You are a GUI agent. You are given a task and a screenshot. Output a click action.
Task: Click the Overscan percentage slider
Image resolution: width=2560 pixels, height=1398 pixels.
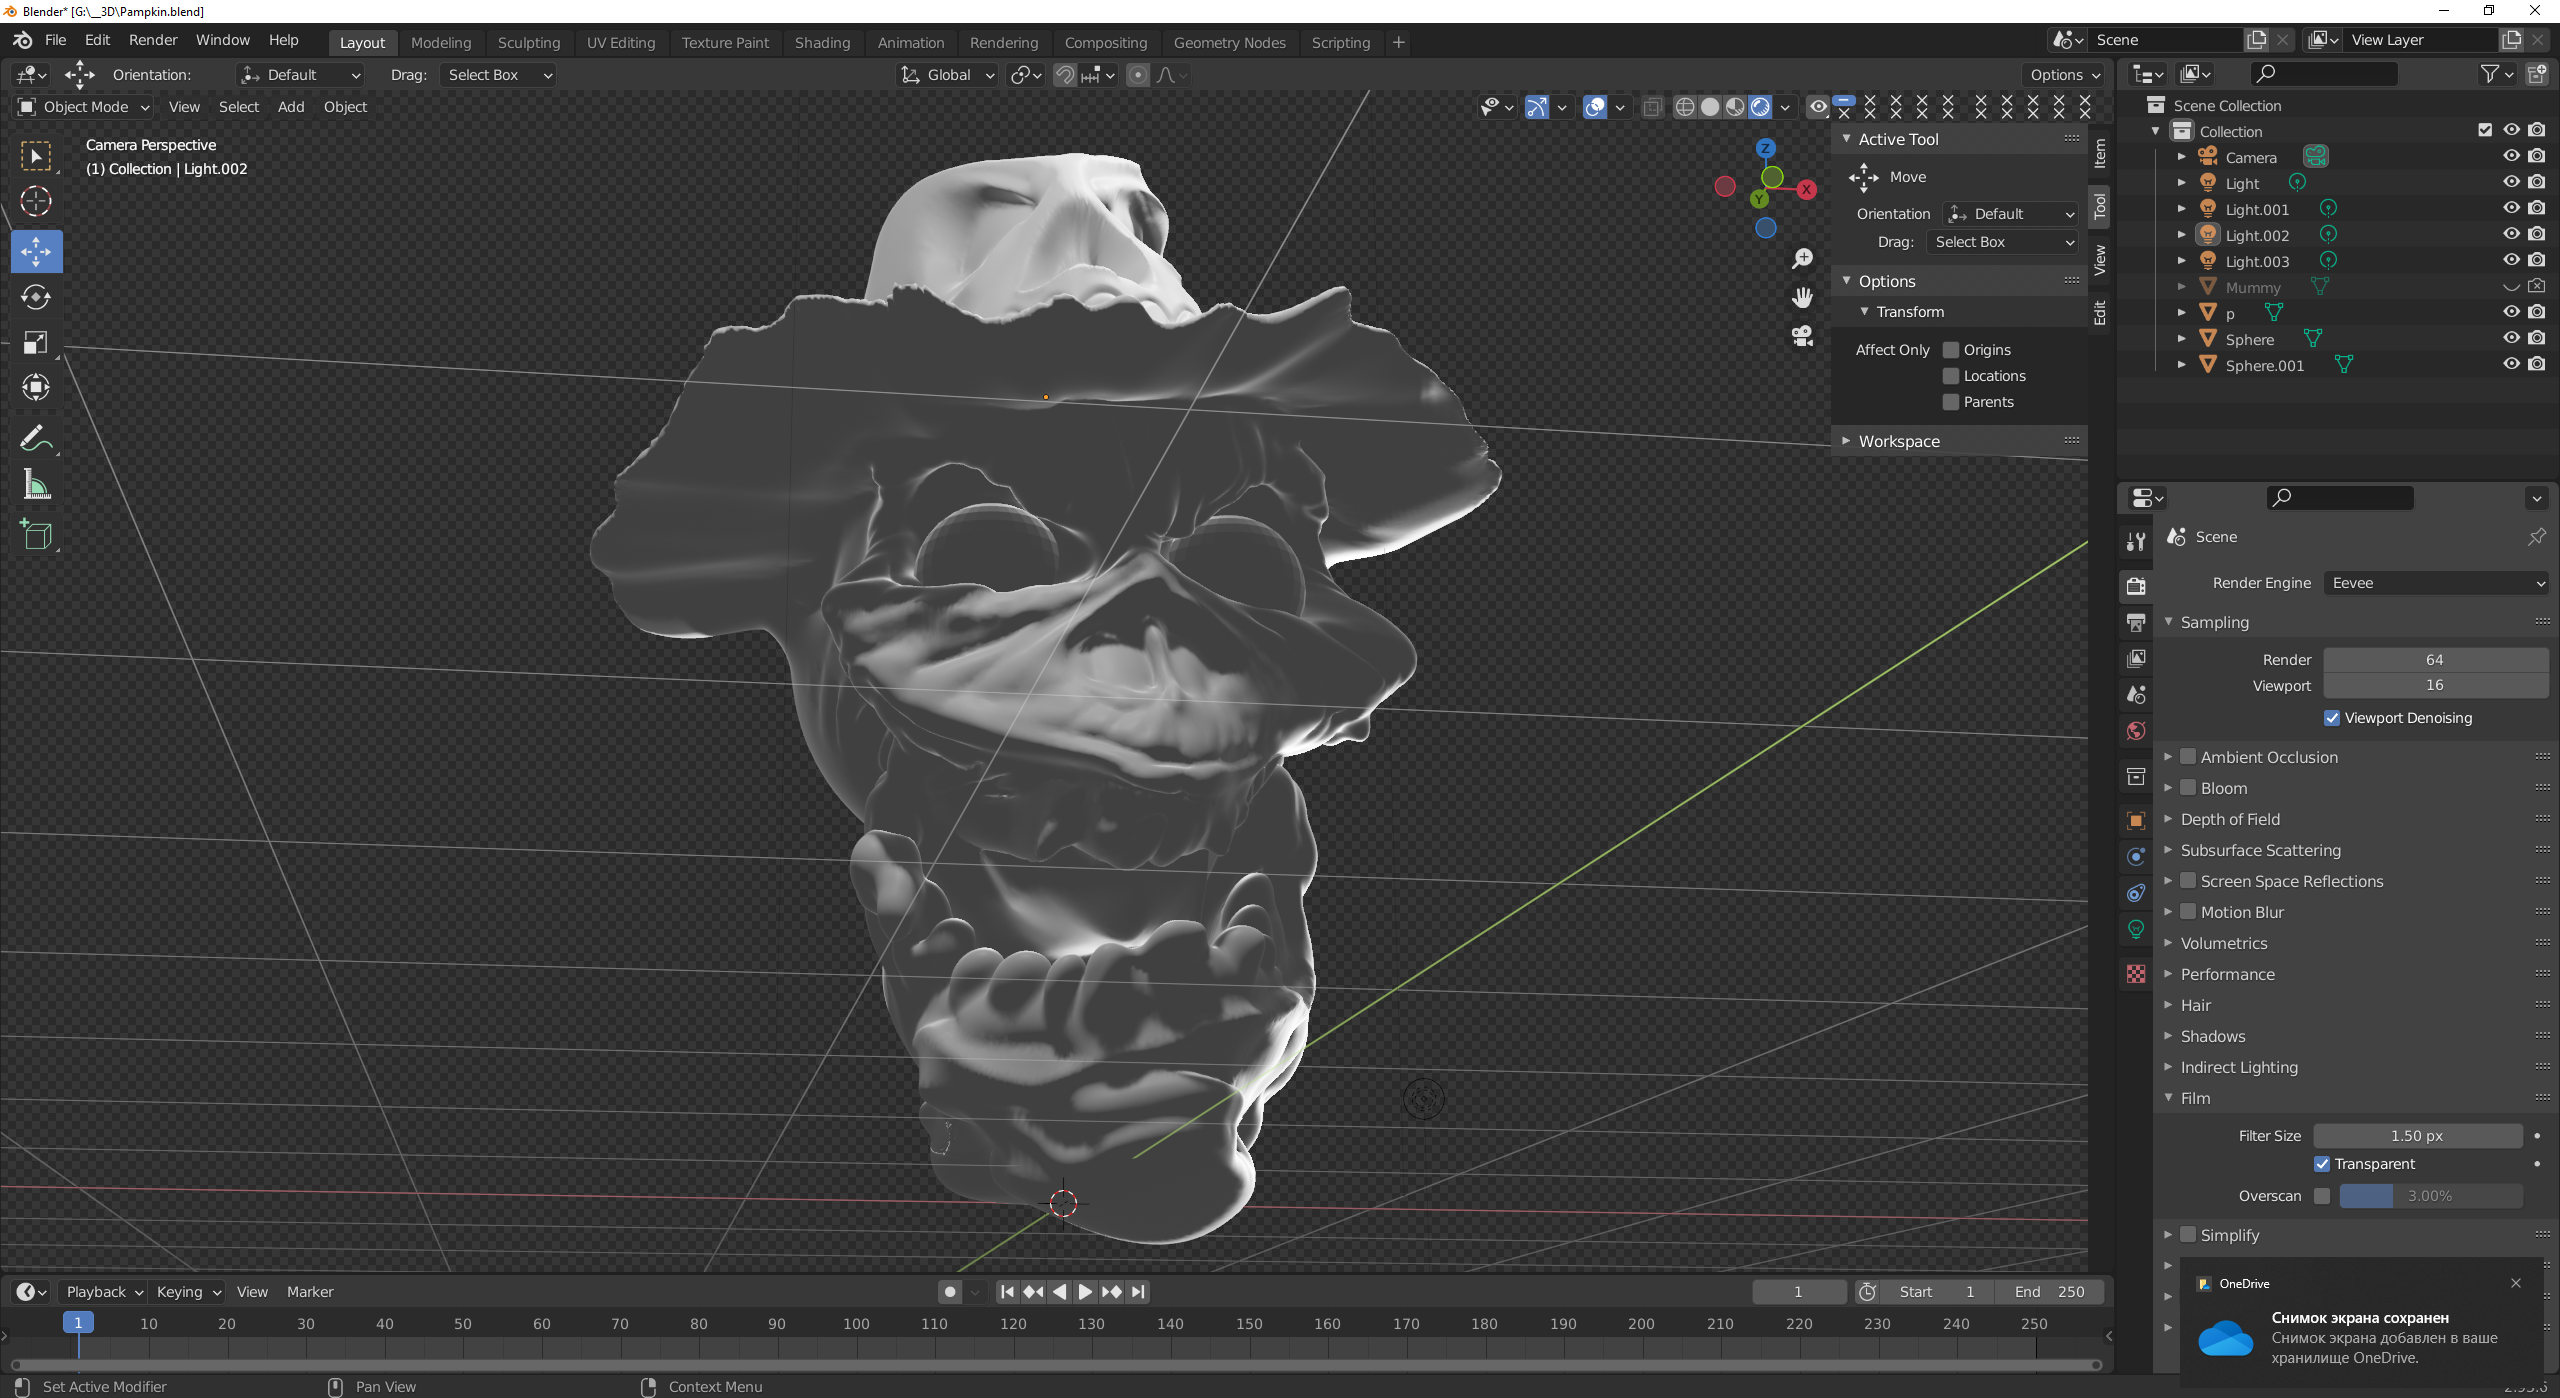click(x=2430, y=1196)
